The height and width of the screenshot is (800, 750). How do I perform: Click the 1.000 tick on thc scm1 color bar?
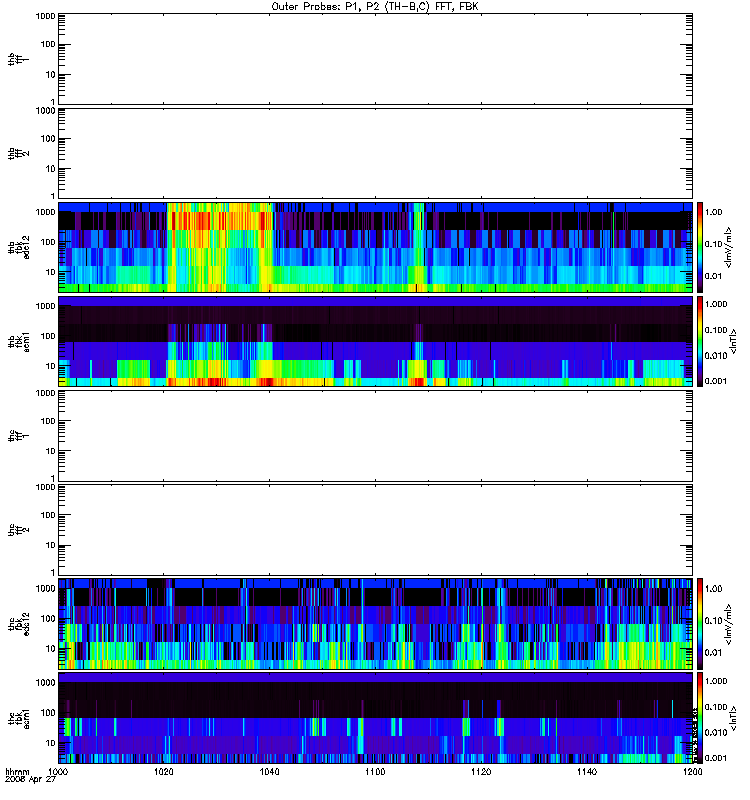click(x=716, y=681)
